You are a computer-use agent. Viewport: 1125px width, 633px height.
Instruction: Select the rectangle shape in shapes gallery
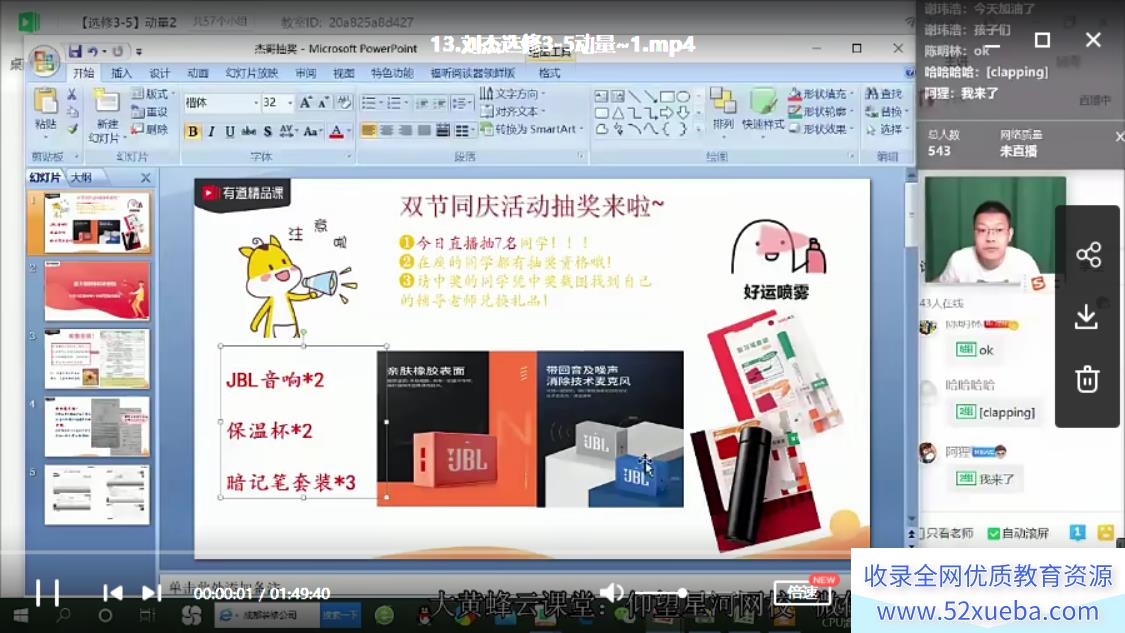(667, 96)
